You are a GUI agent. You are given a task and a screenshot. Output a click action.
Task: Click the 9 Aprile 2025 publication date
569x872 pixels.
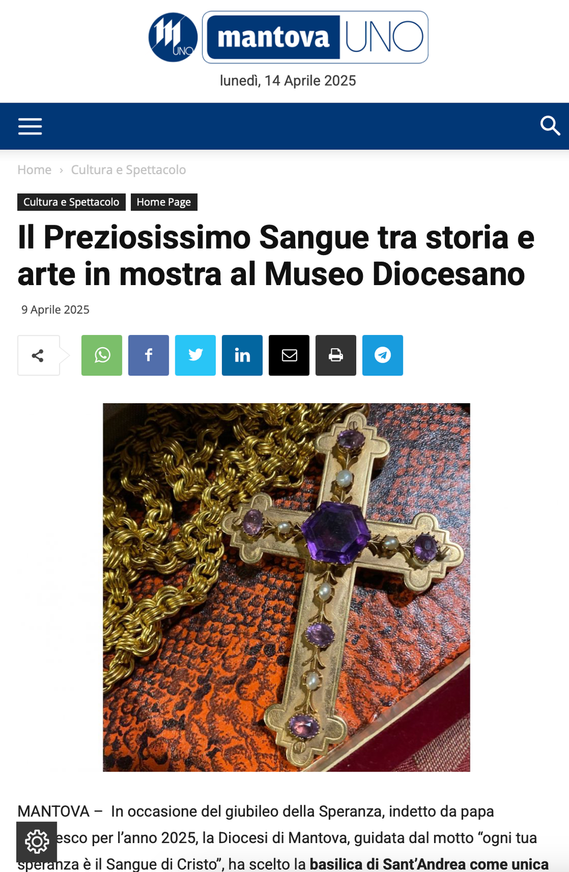pos(56,310)
